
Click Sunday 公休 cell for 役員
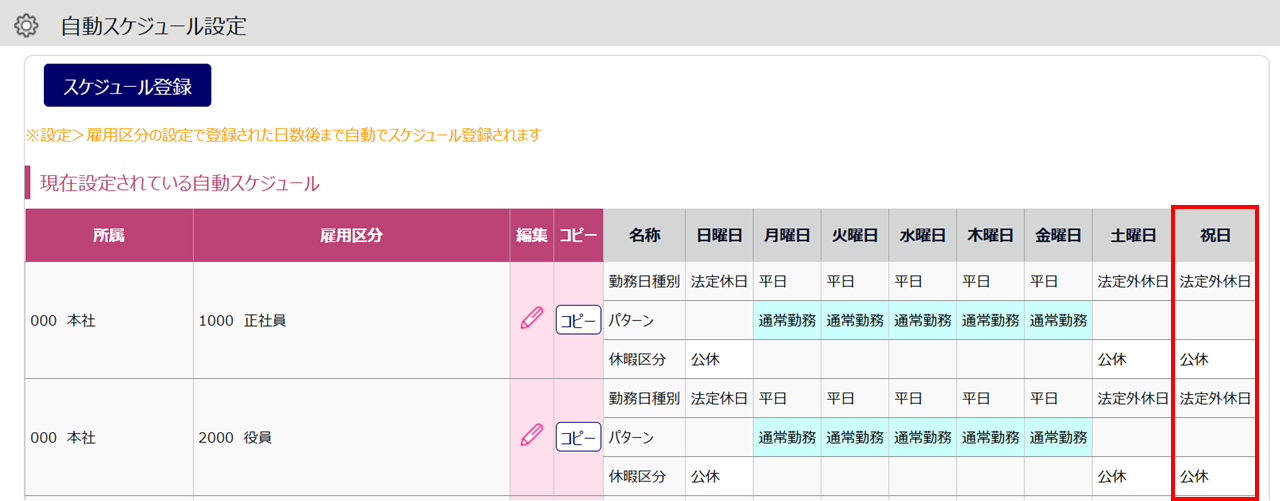[719, 476]
